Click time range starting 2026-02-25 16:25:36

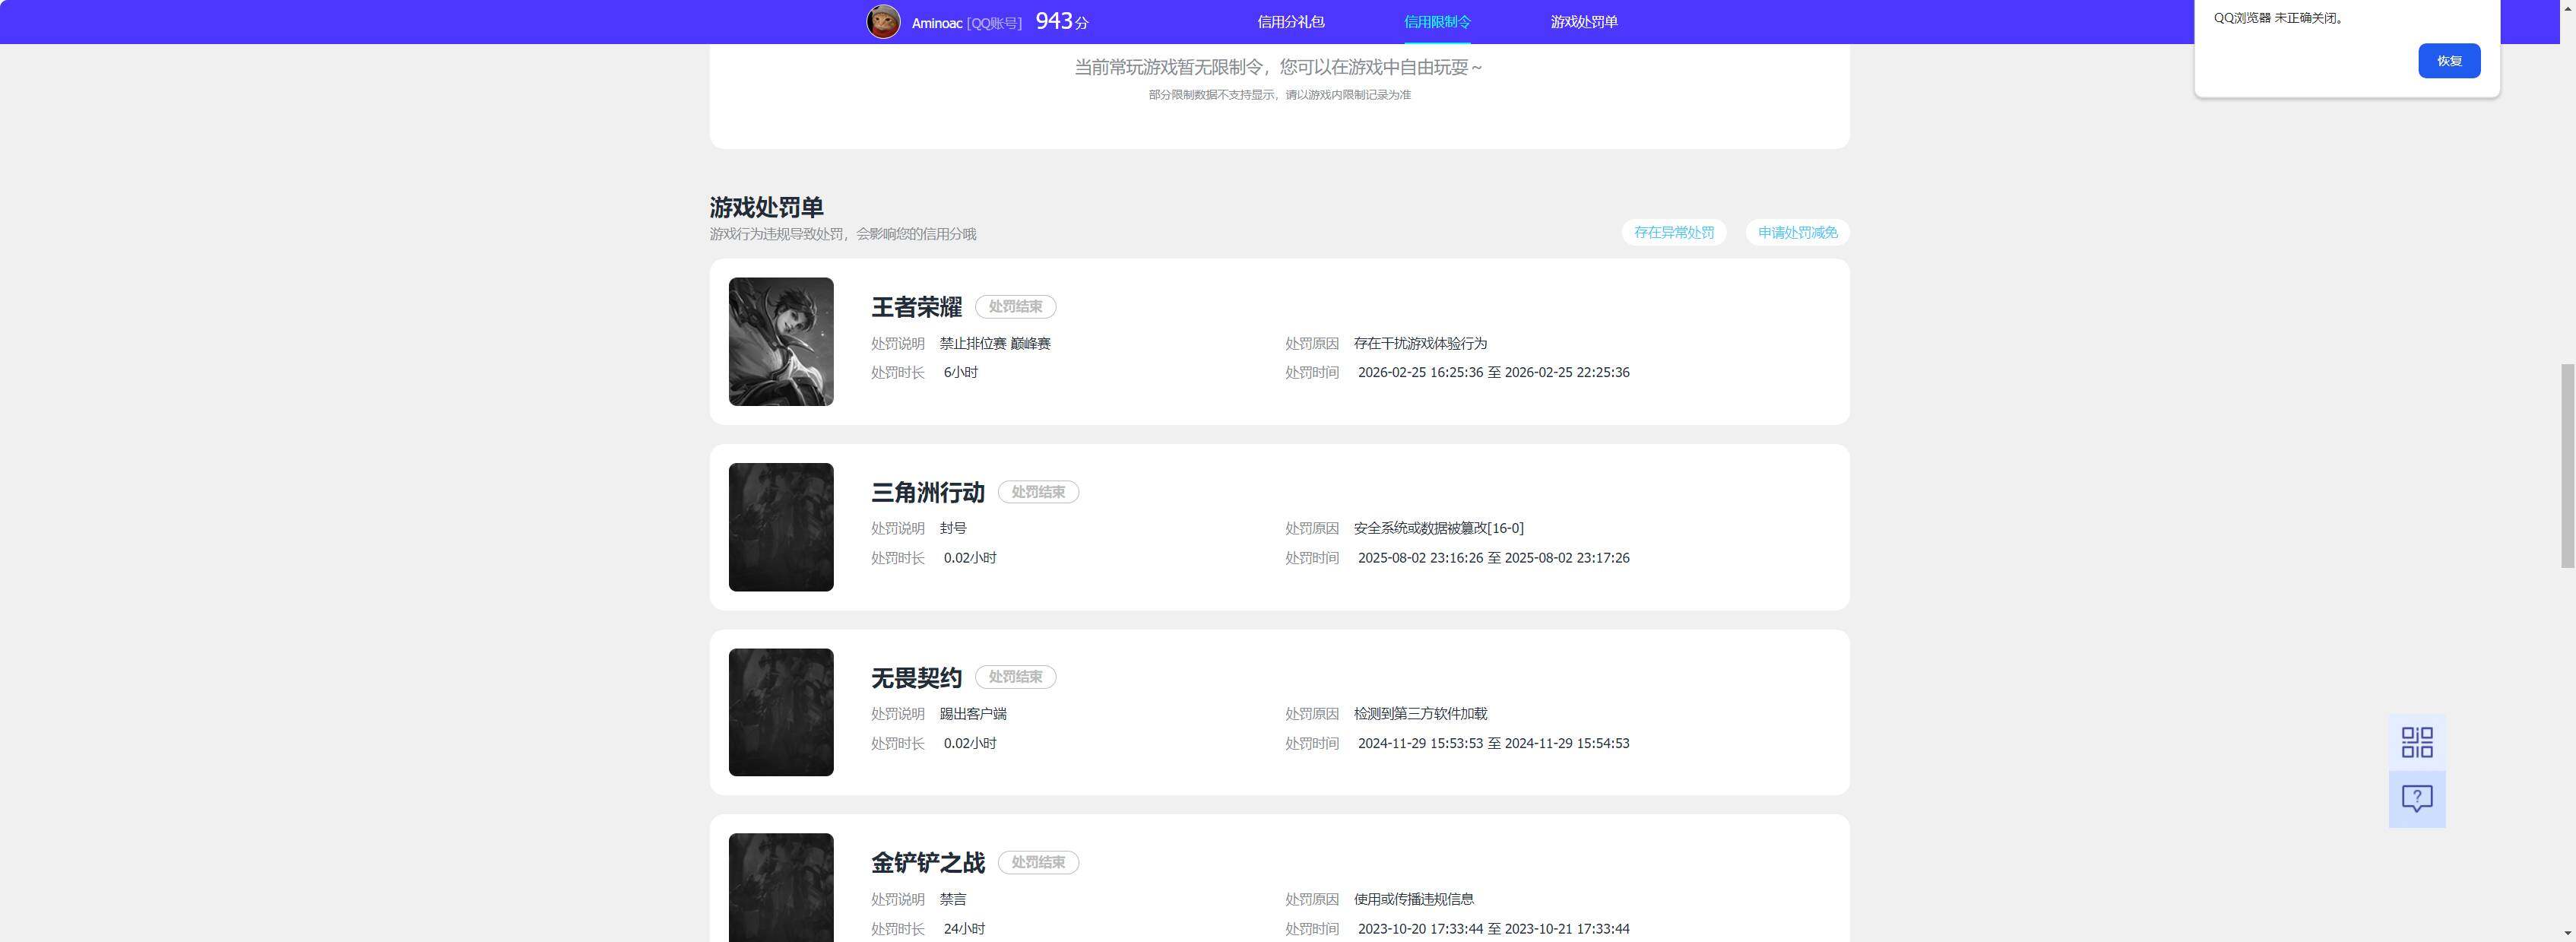point(1493,372)
